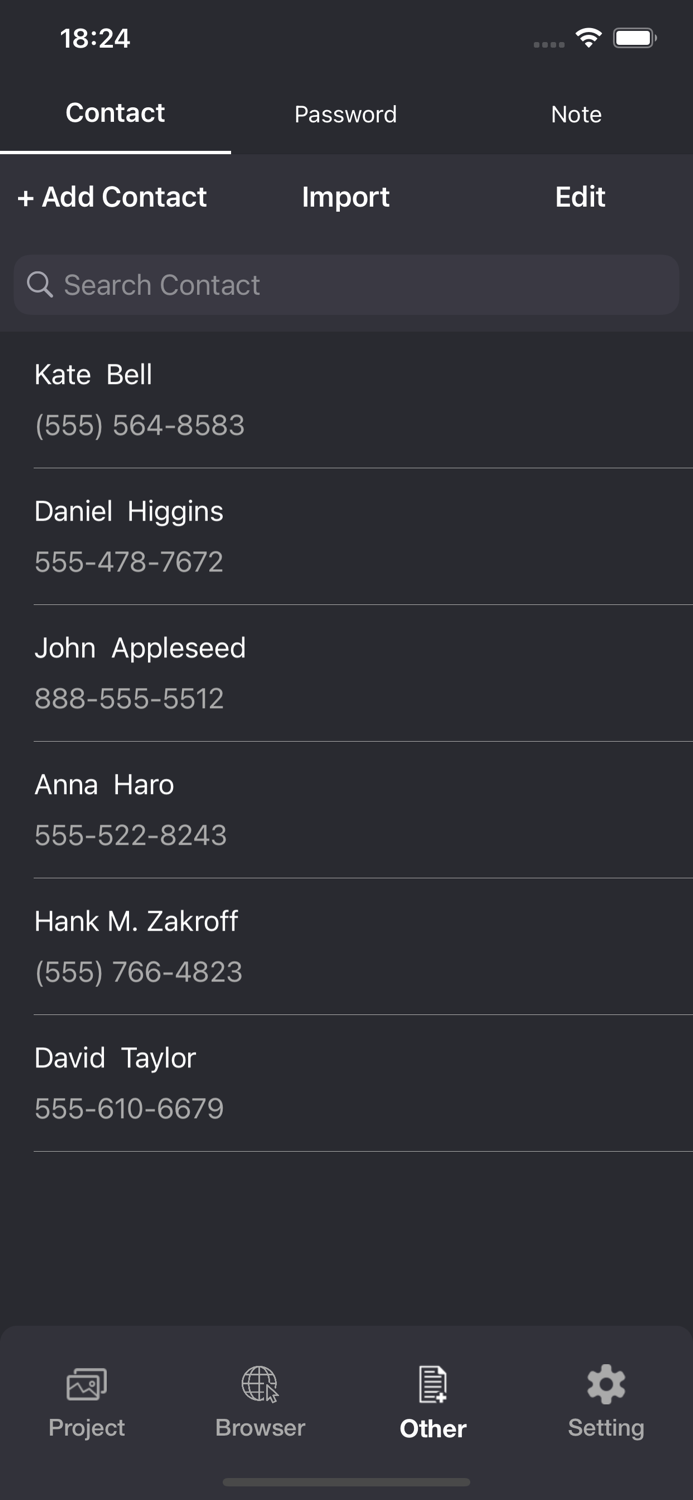Open the Project tab photo icon
The height and width of the screenshot is (1500, 693).
tap(87, 1385)
